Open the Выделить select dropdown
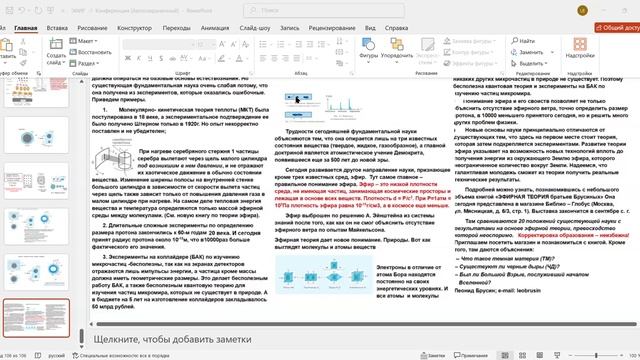 [529, 63]
